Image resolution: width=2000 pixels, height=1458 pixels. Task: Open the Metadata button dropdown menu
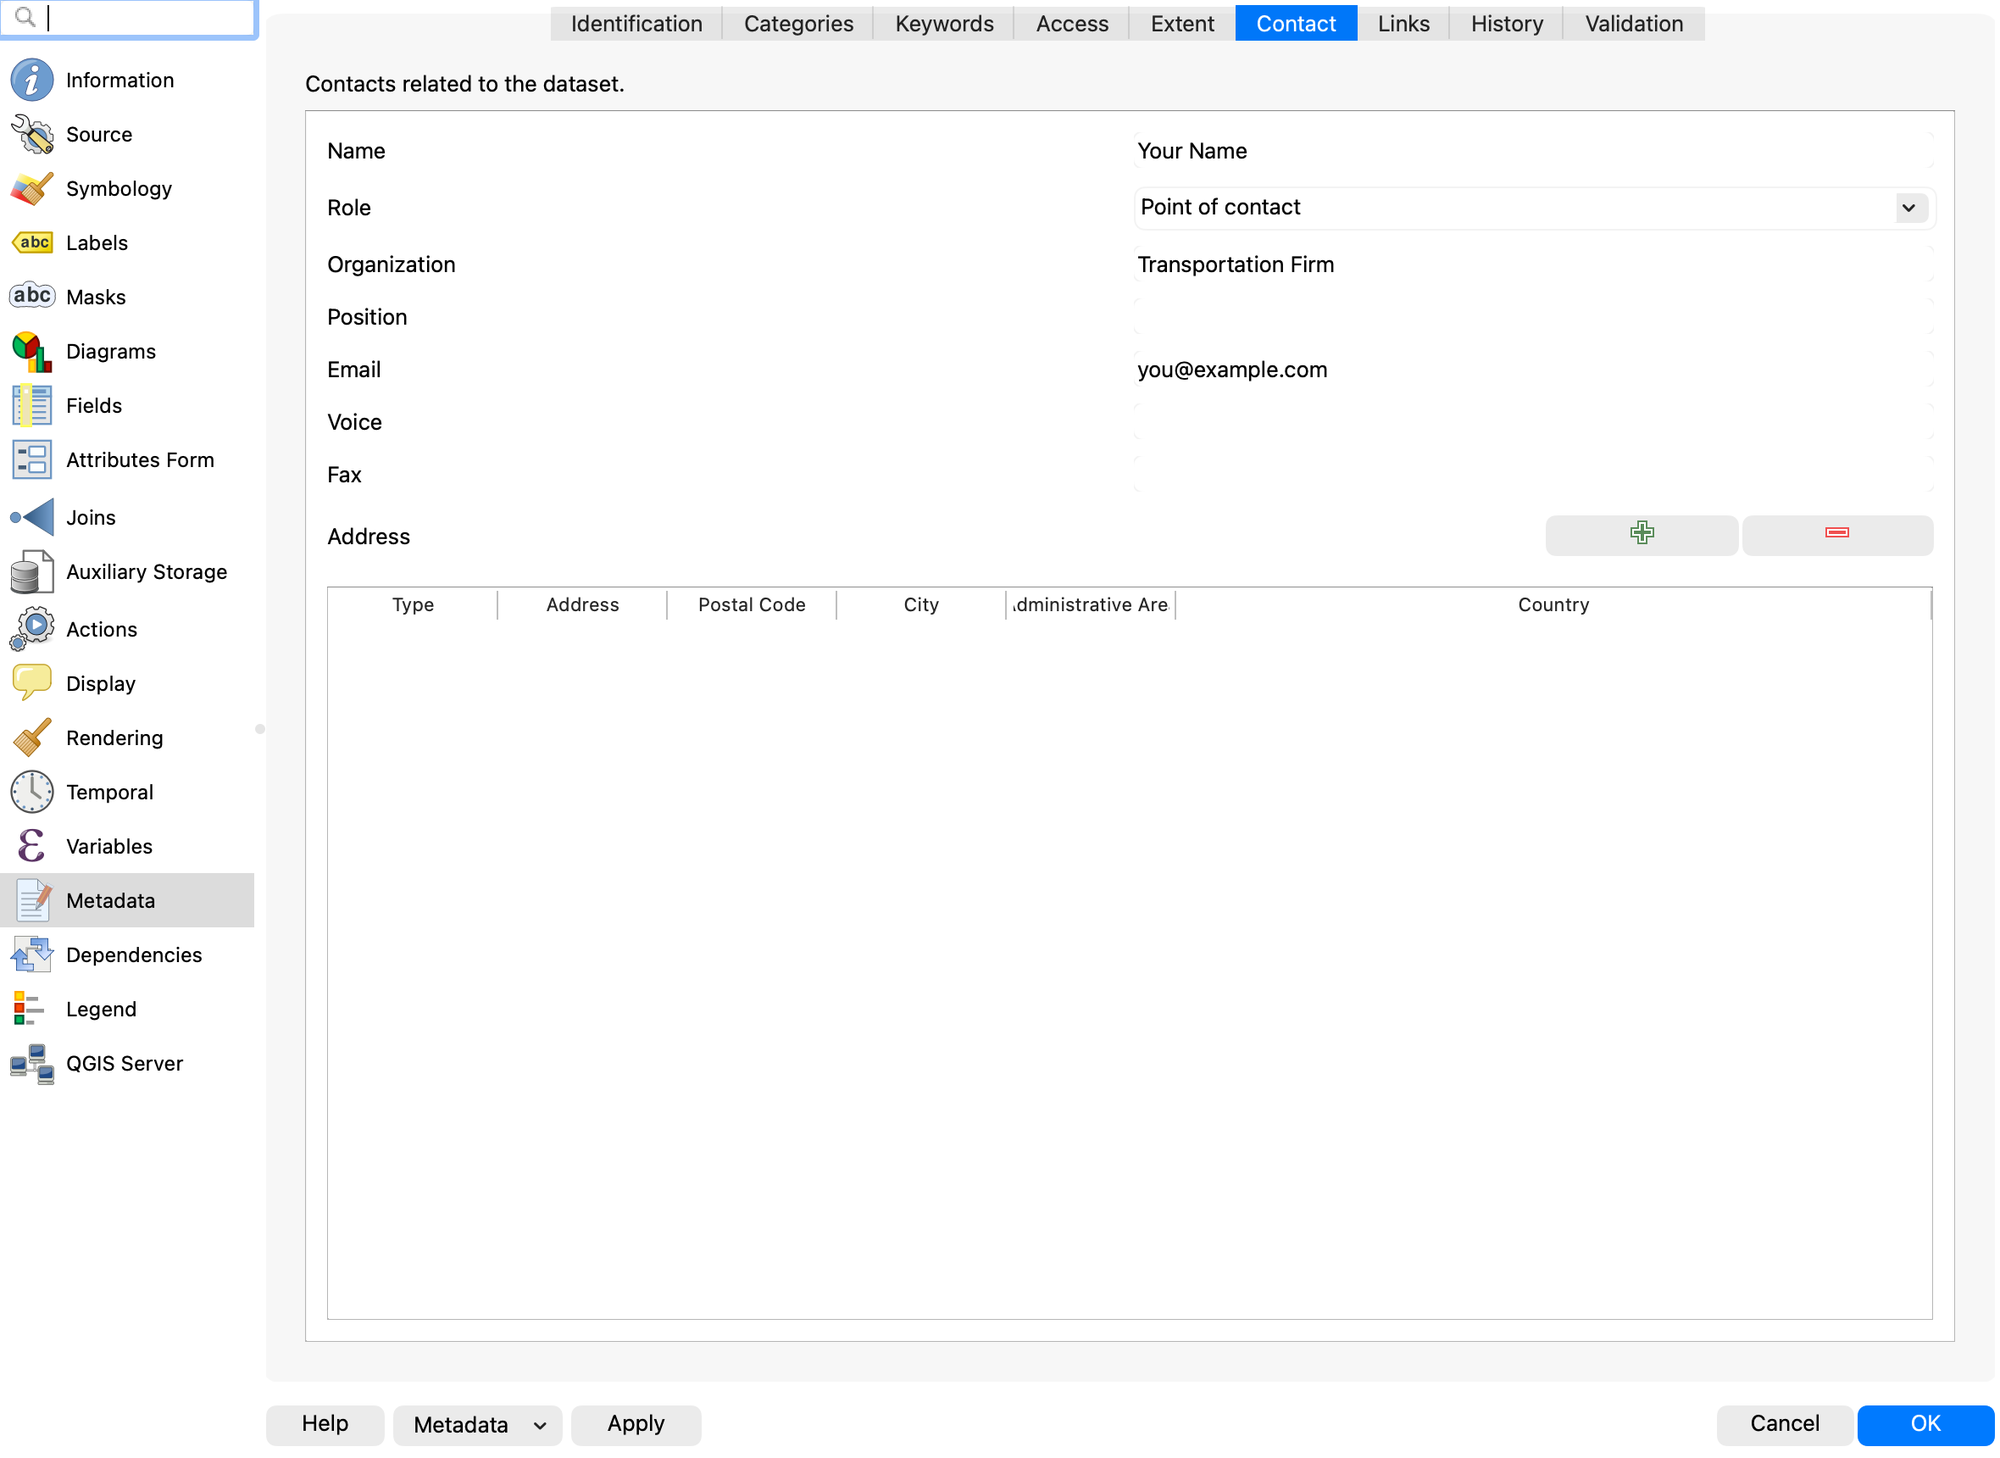(477, 1424)
